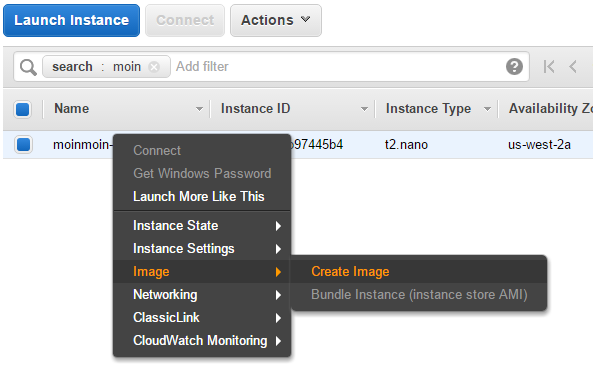This screenshot has height=365, width=593.
Task: Expand the ClassicLink submenu
Action: tap(202, 318)
